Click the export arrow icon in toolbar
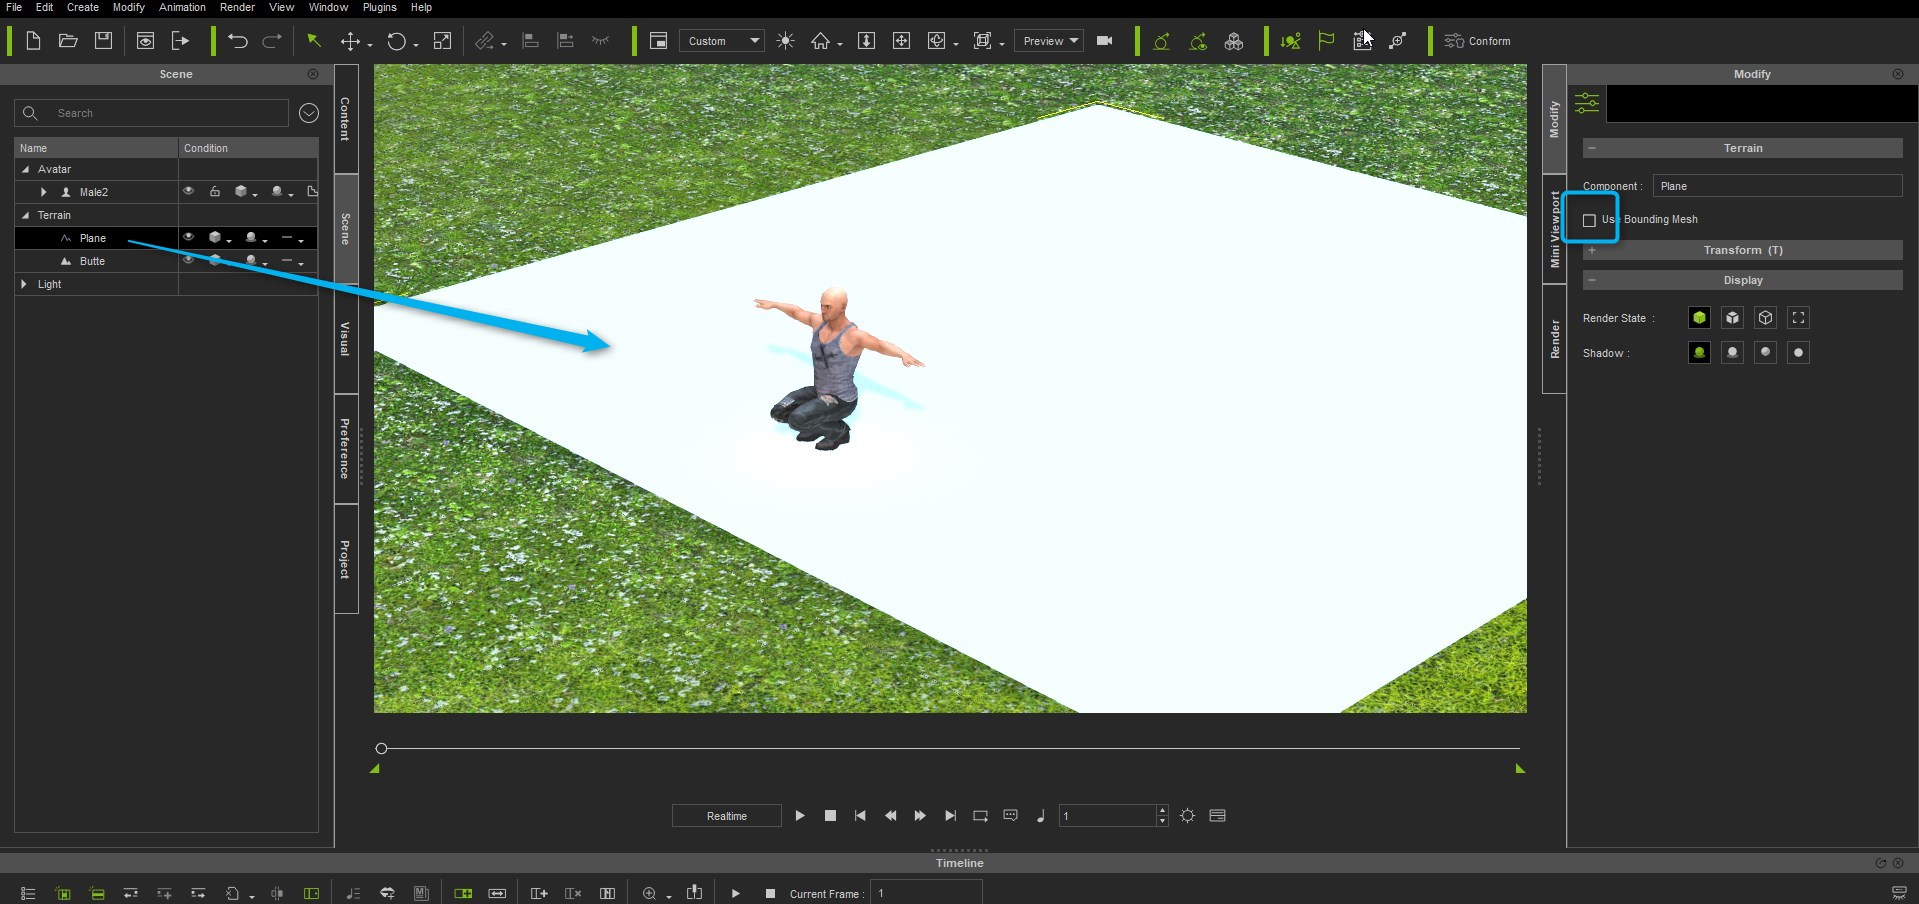This screenshot has height=904, width=1919. [x=181, y=41]
